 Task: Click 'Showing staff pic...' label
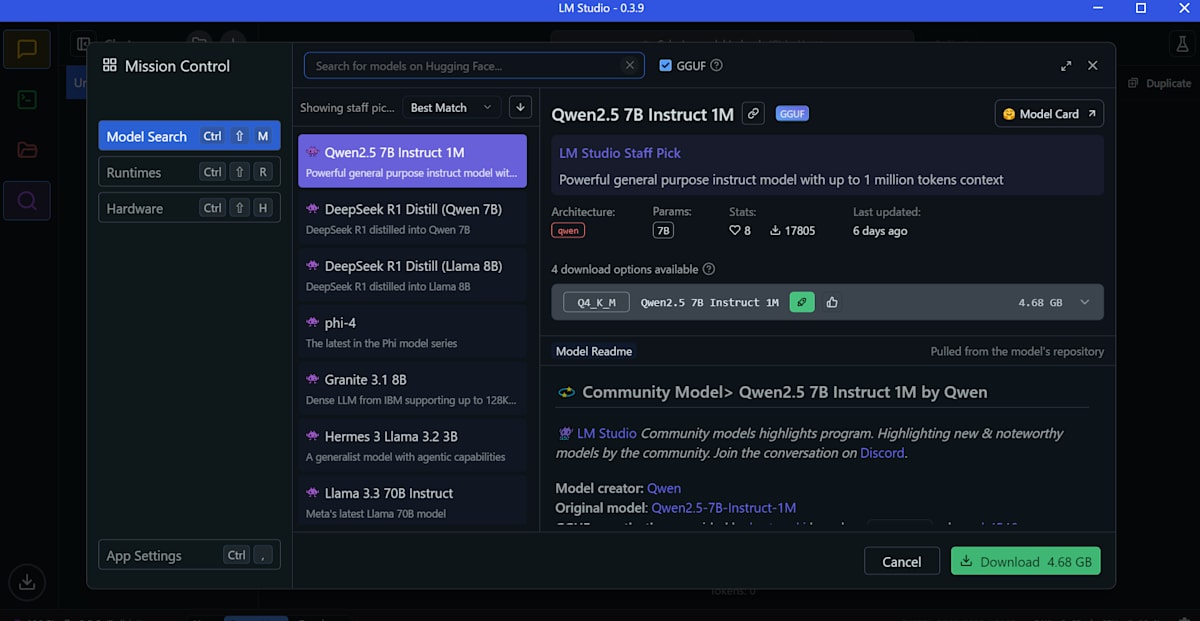(x=347, y=107)
